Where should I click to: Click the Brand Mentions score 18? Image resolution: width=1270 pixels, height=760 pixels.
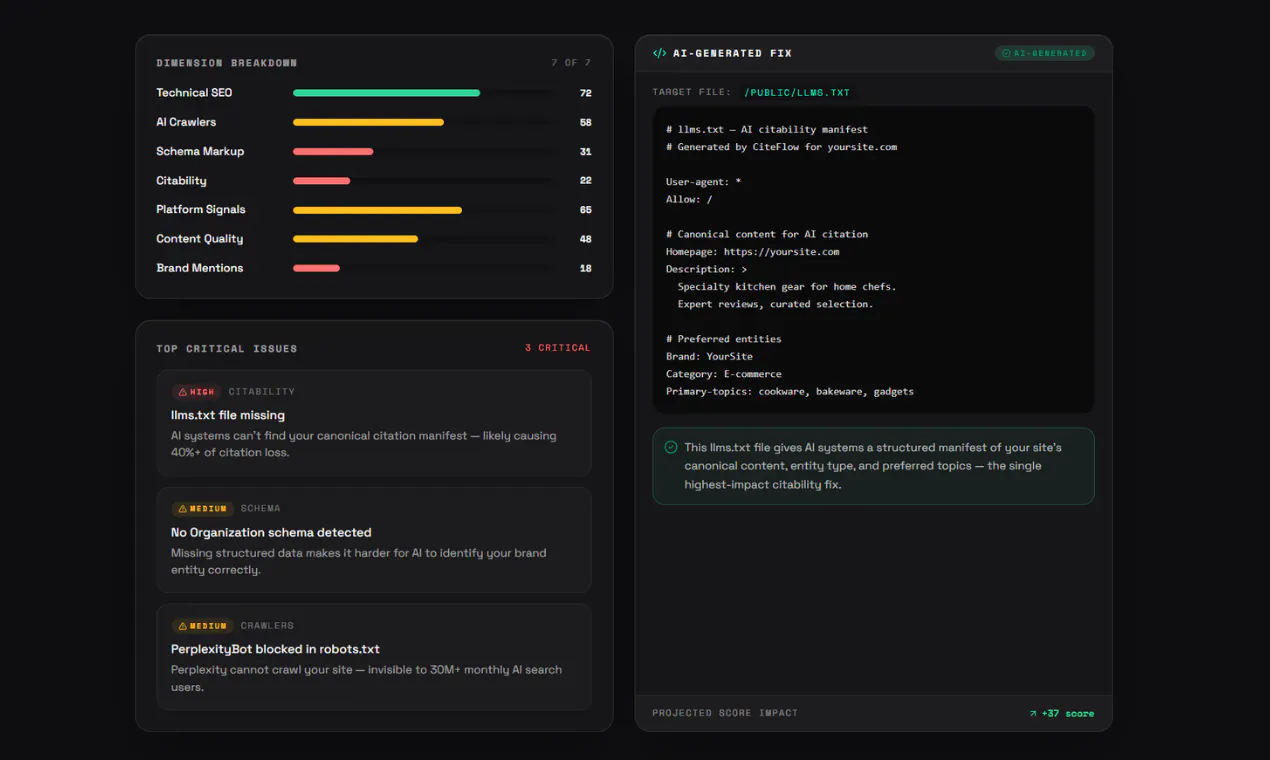tap(585, 268)
